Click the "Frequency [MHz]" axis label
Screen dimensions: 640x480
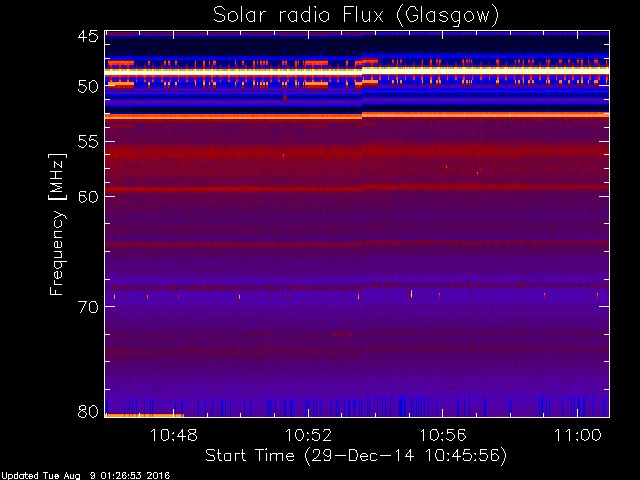(57, 224)
